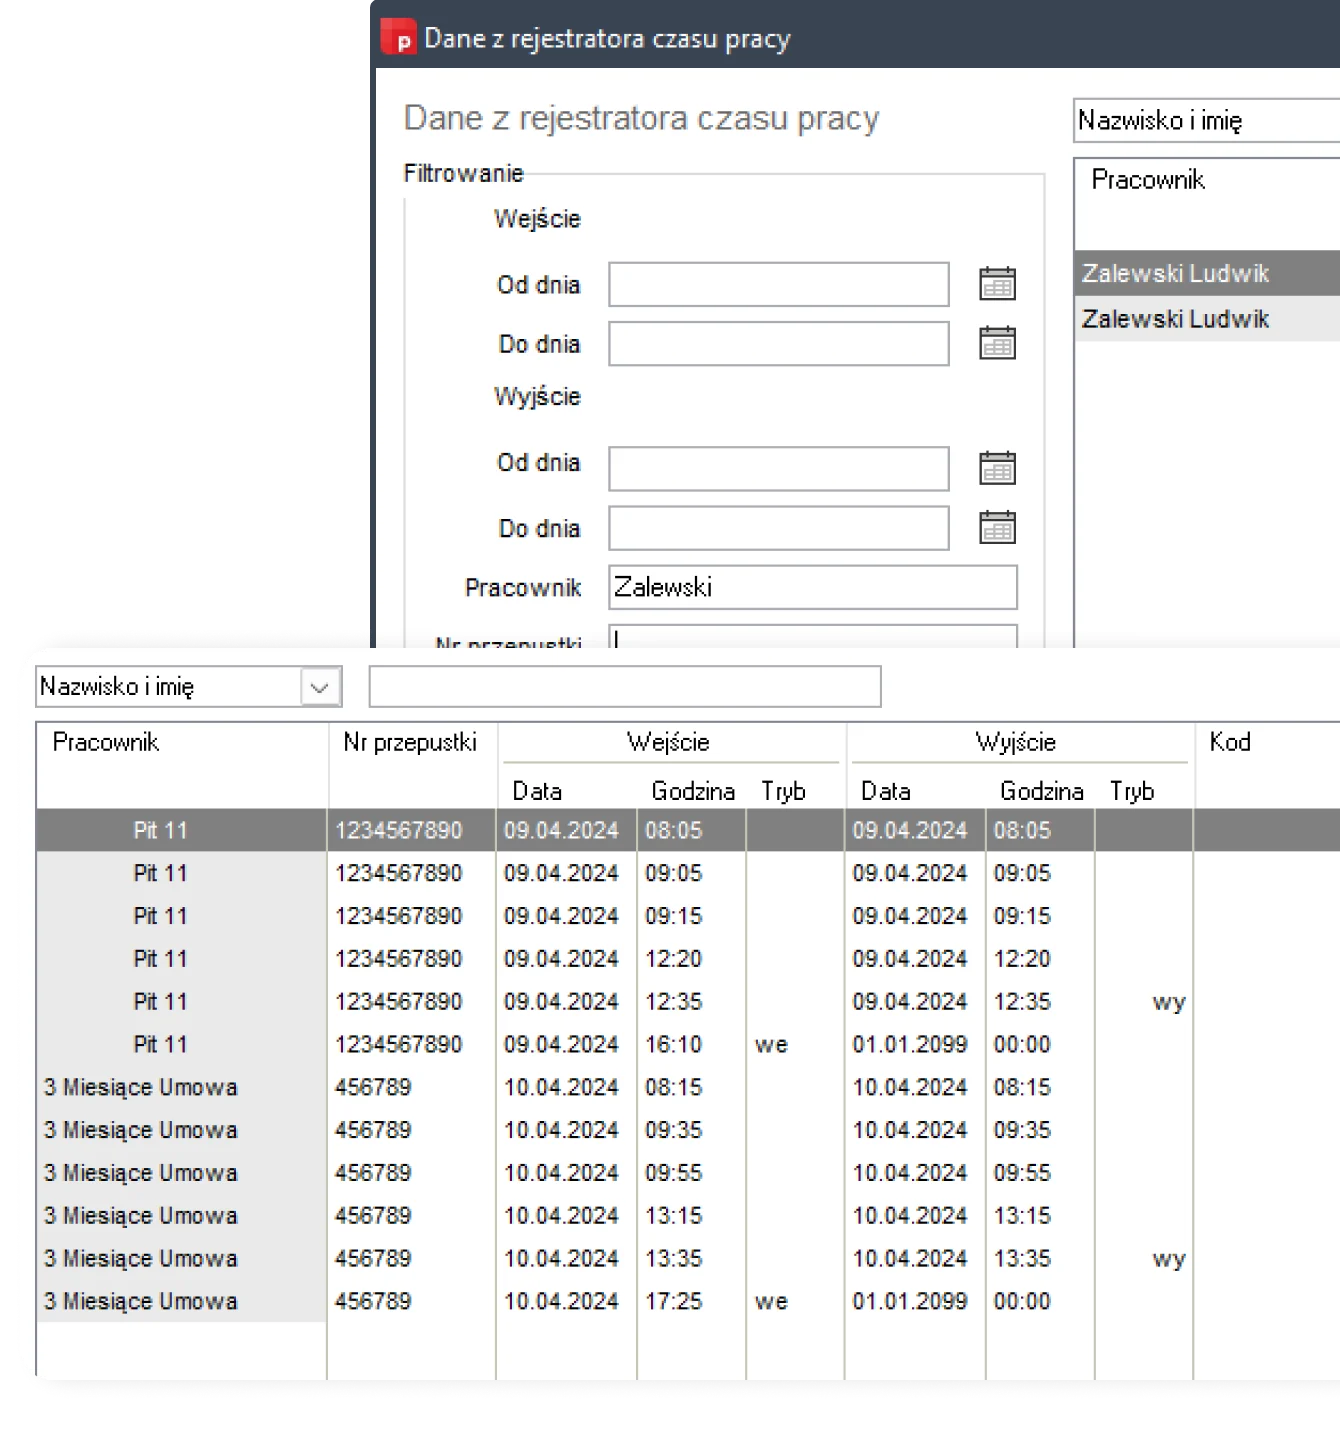Click the Wejście date 10.04.2024 in the 13:35 row

point(561,1259)
